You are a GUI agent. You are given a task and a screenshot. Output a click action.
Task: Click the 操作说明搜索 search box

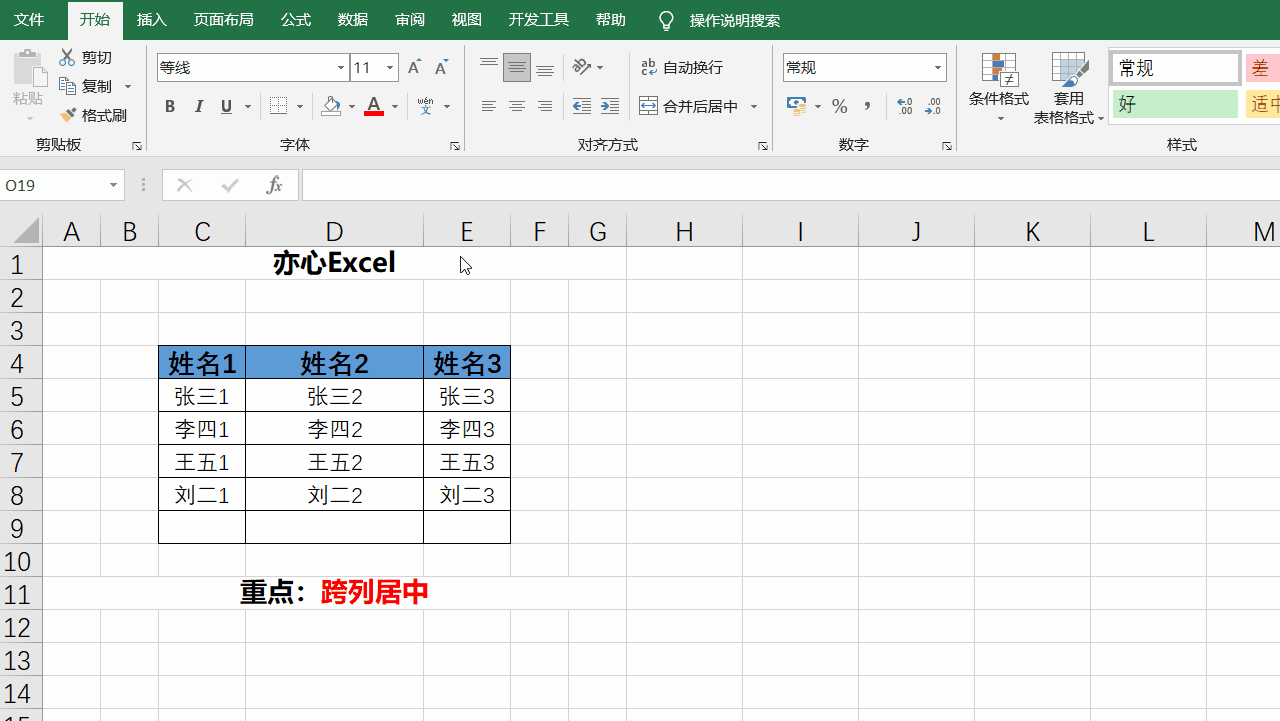734,20
